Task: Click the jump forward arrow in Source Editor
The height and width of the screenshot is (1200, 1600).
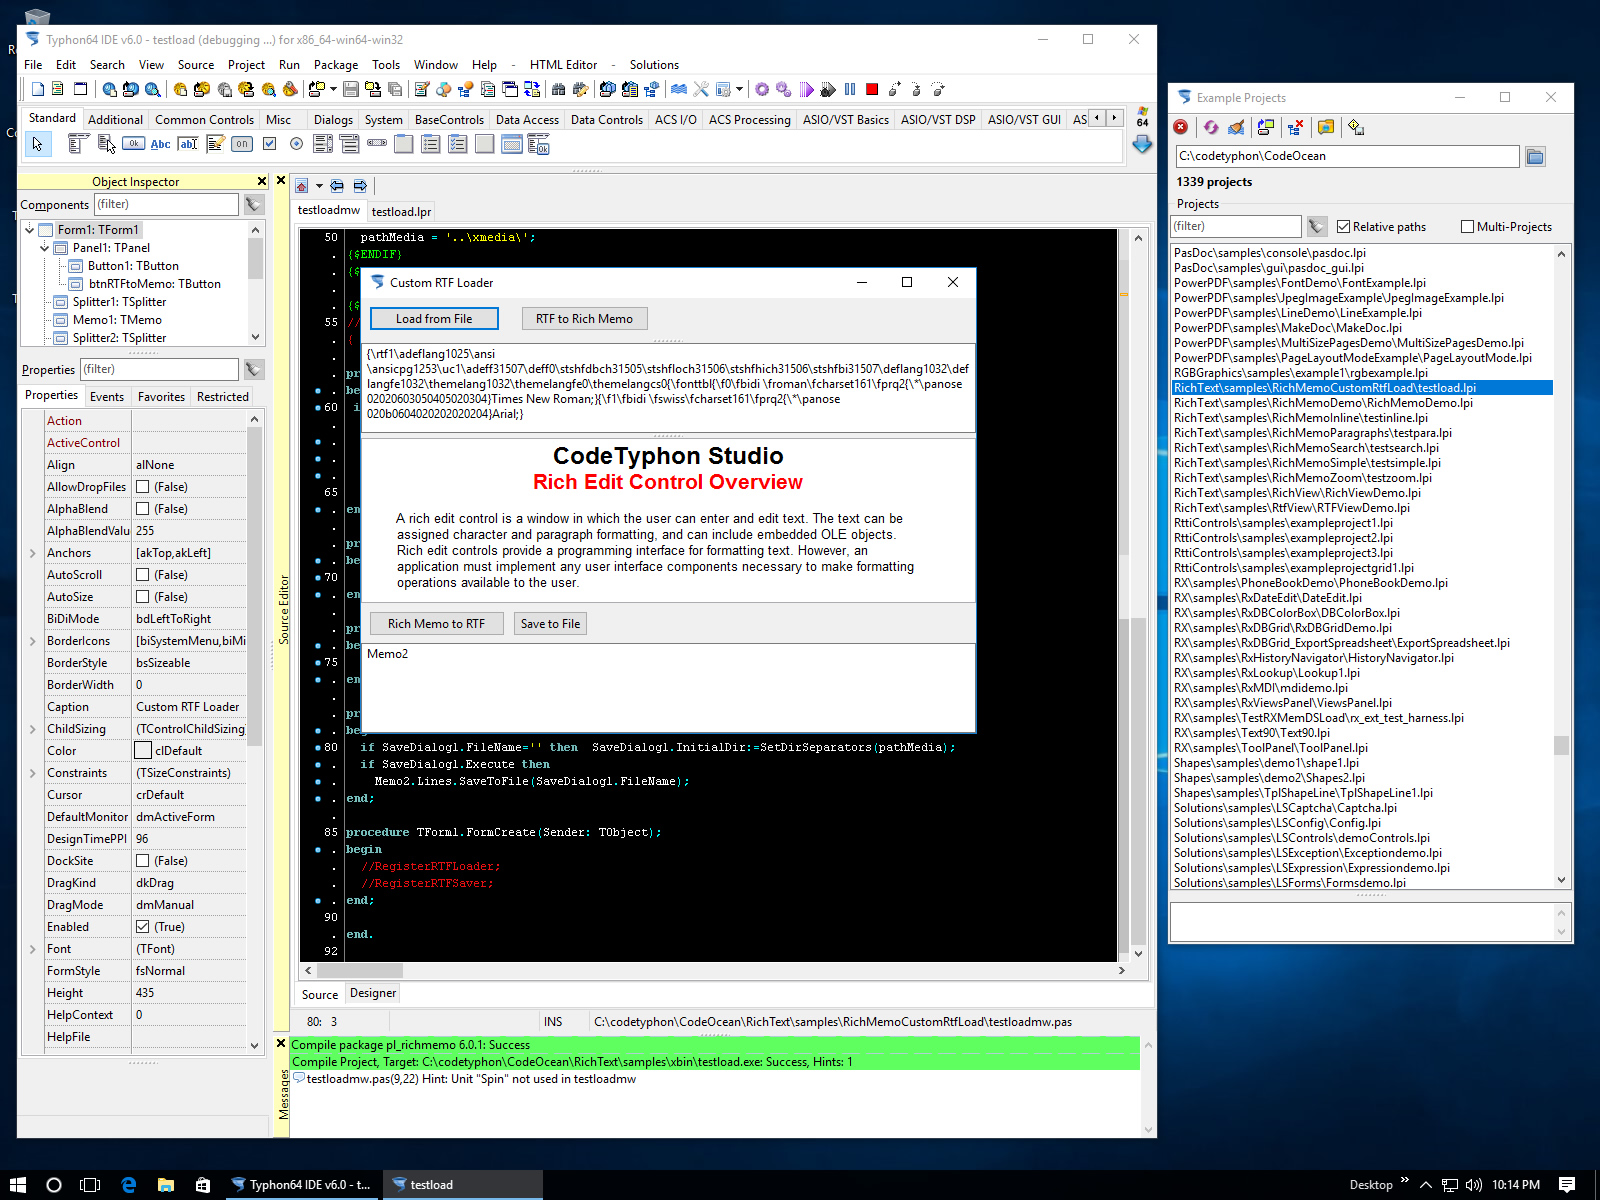Action: point(360,186)
